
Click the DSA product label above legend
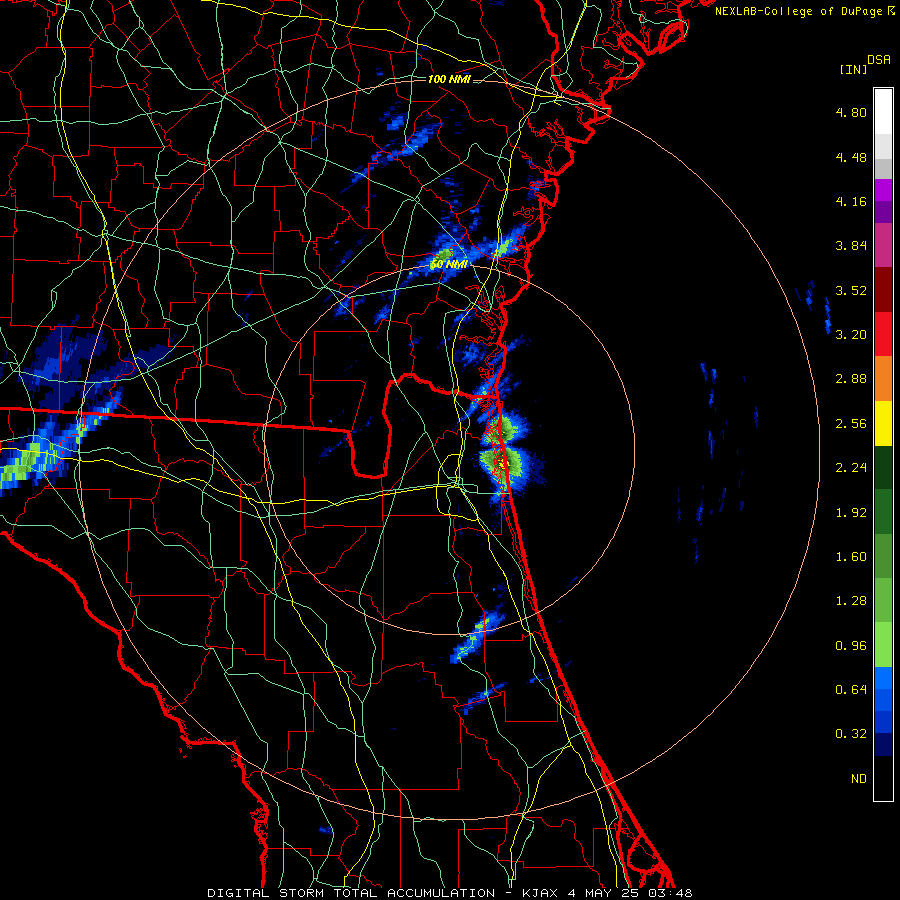click(879, 60)
